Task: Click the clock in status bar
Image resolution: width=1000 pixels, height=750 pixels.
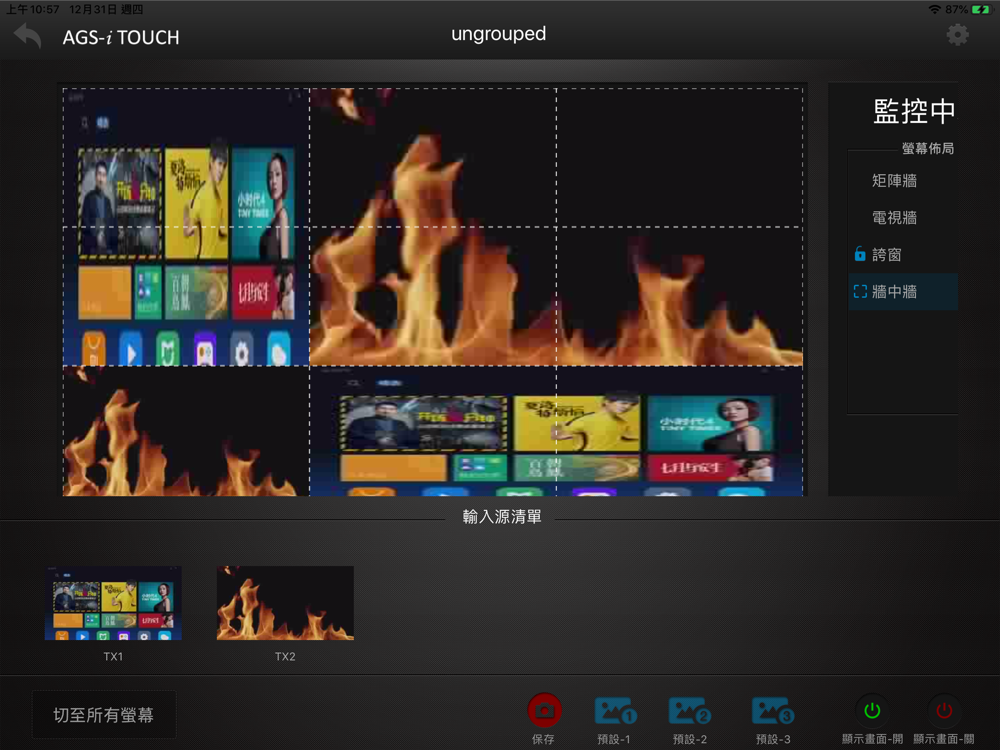Action: pos(33,9)
